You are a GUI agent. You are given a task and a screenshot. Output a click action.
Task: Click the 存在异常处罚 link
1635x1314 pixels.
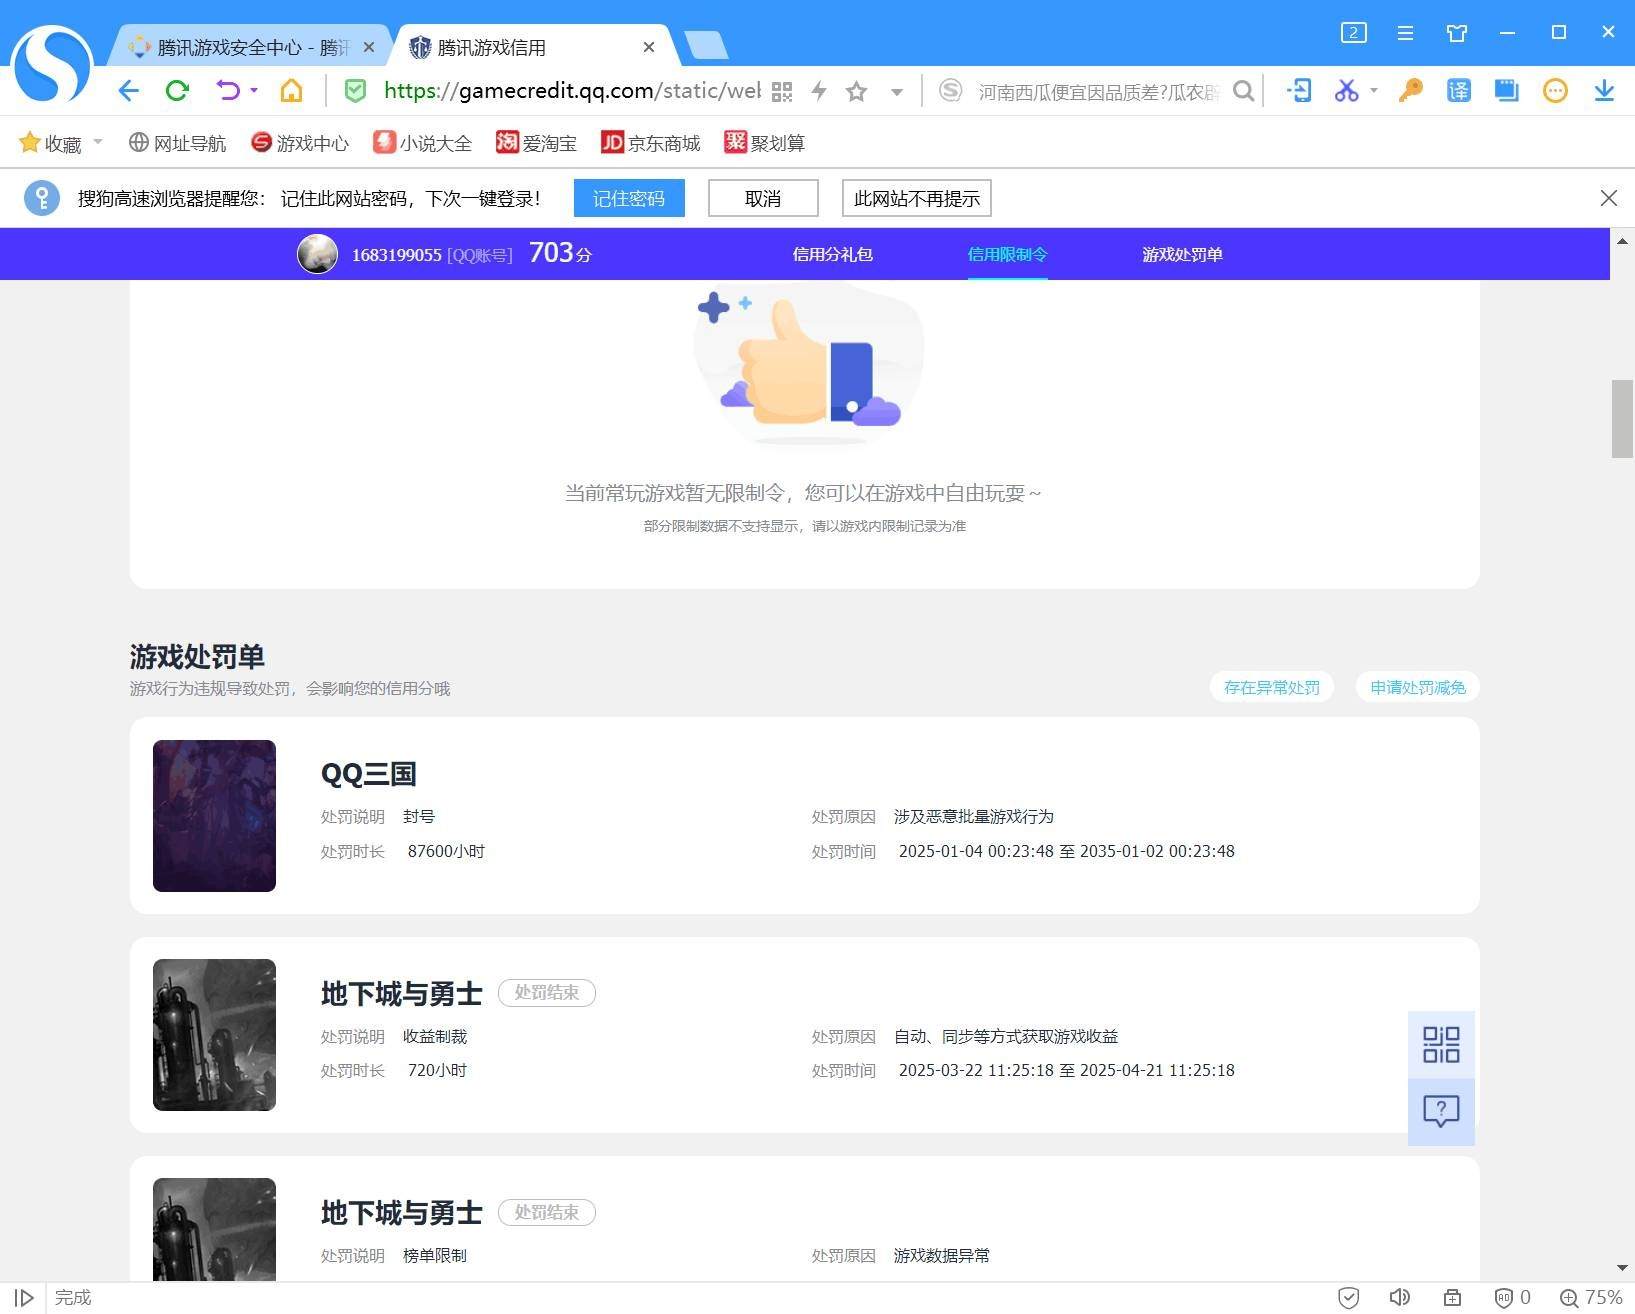click(x=1272, y=687)
